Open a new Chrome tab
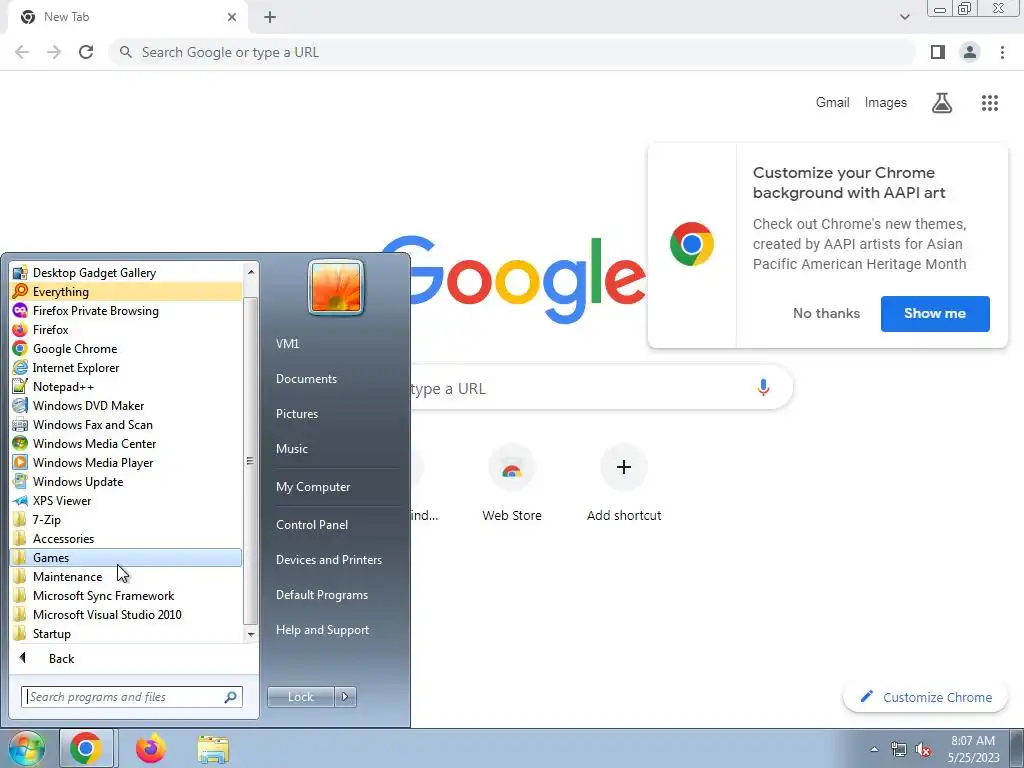This screenshot has width=1024, height=768. click(270, 17)
